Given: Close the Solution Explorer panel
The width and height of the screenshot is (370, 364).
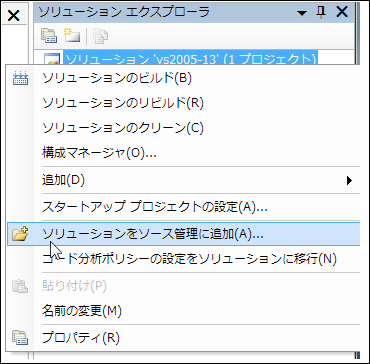Looking at the screenshot, I should coord(342,12).
